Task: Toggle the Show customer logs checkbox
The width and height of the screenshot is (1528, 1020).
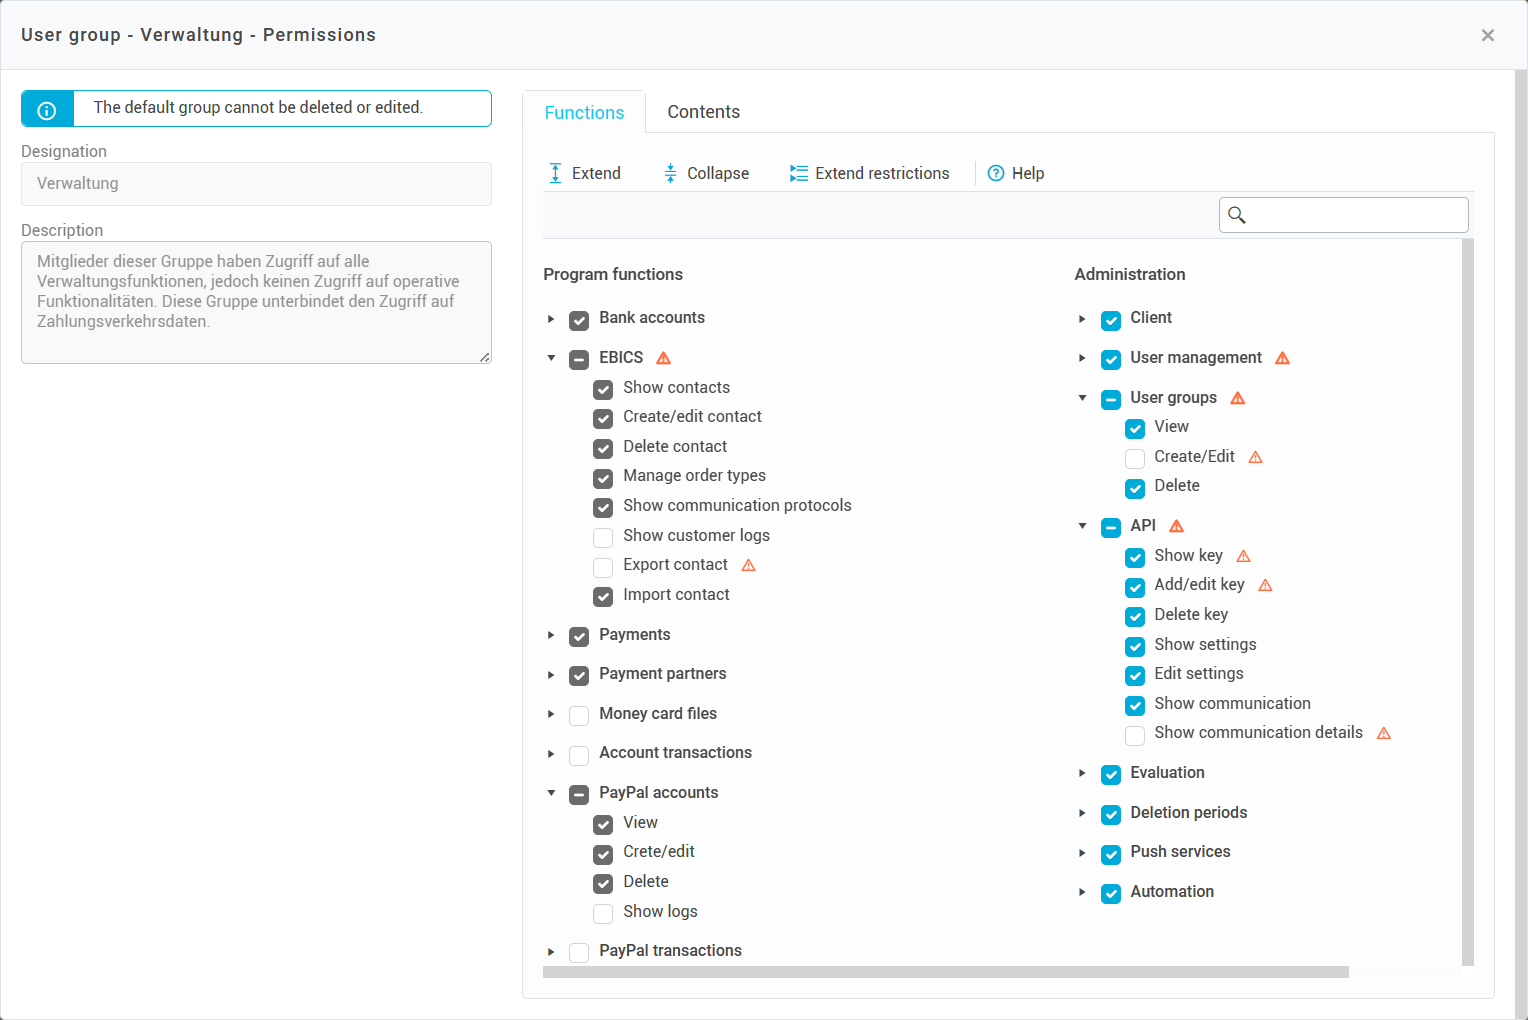Action: (x=603, y=537)
